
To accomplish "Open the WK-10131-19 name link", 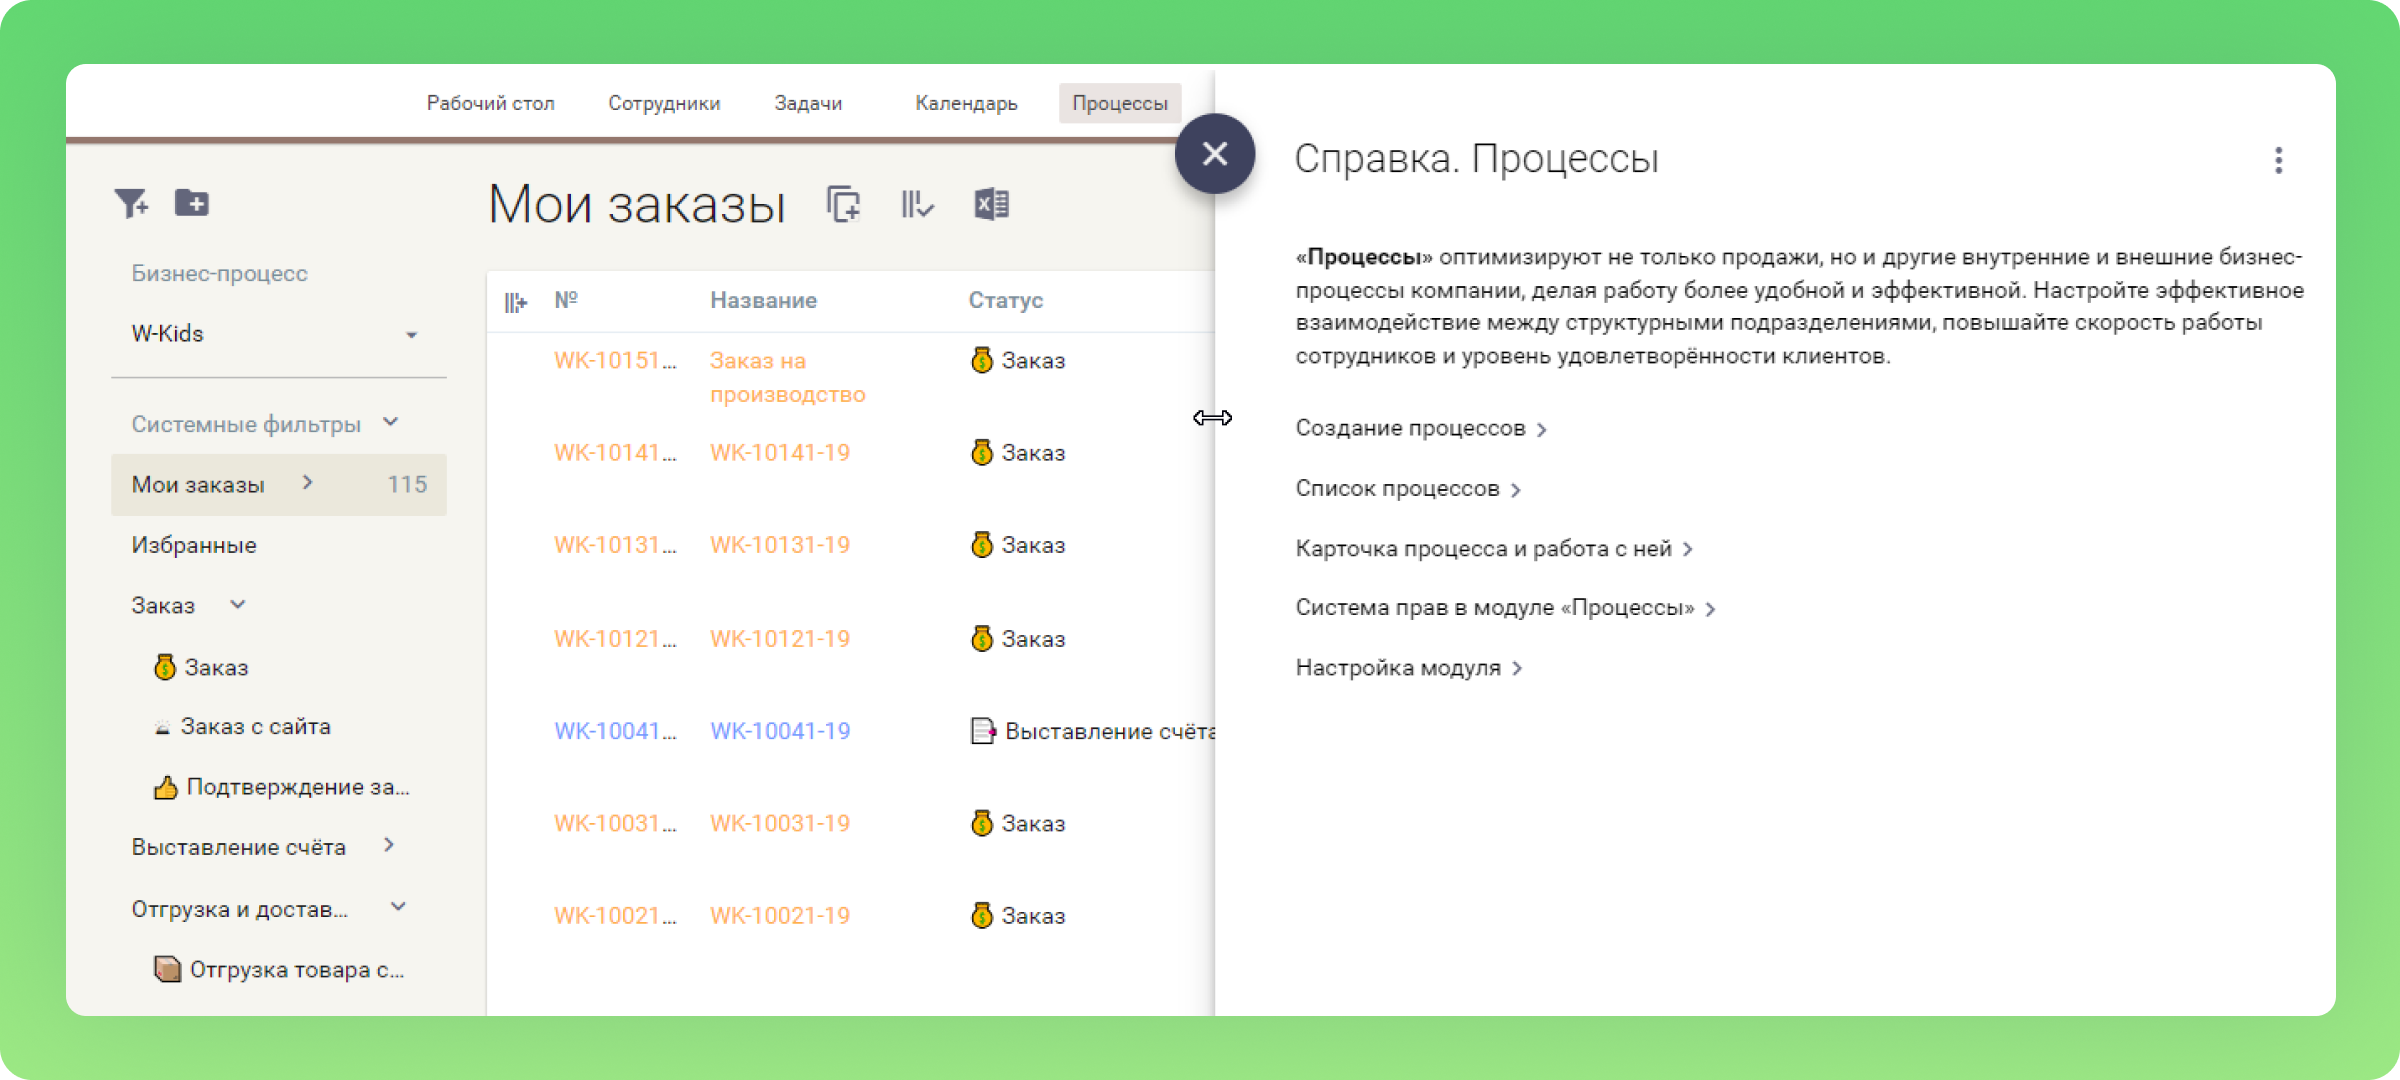I will 780,545.
